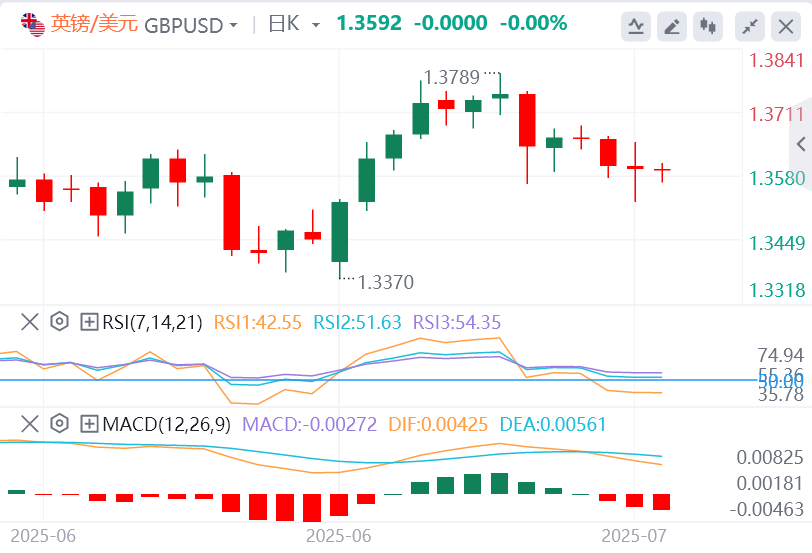Click the 0.00825 MACD axis label
Image resolution: width=812 pixels, height=553 pixels.
click(770, 457)
